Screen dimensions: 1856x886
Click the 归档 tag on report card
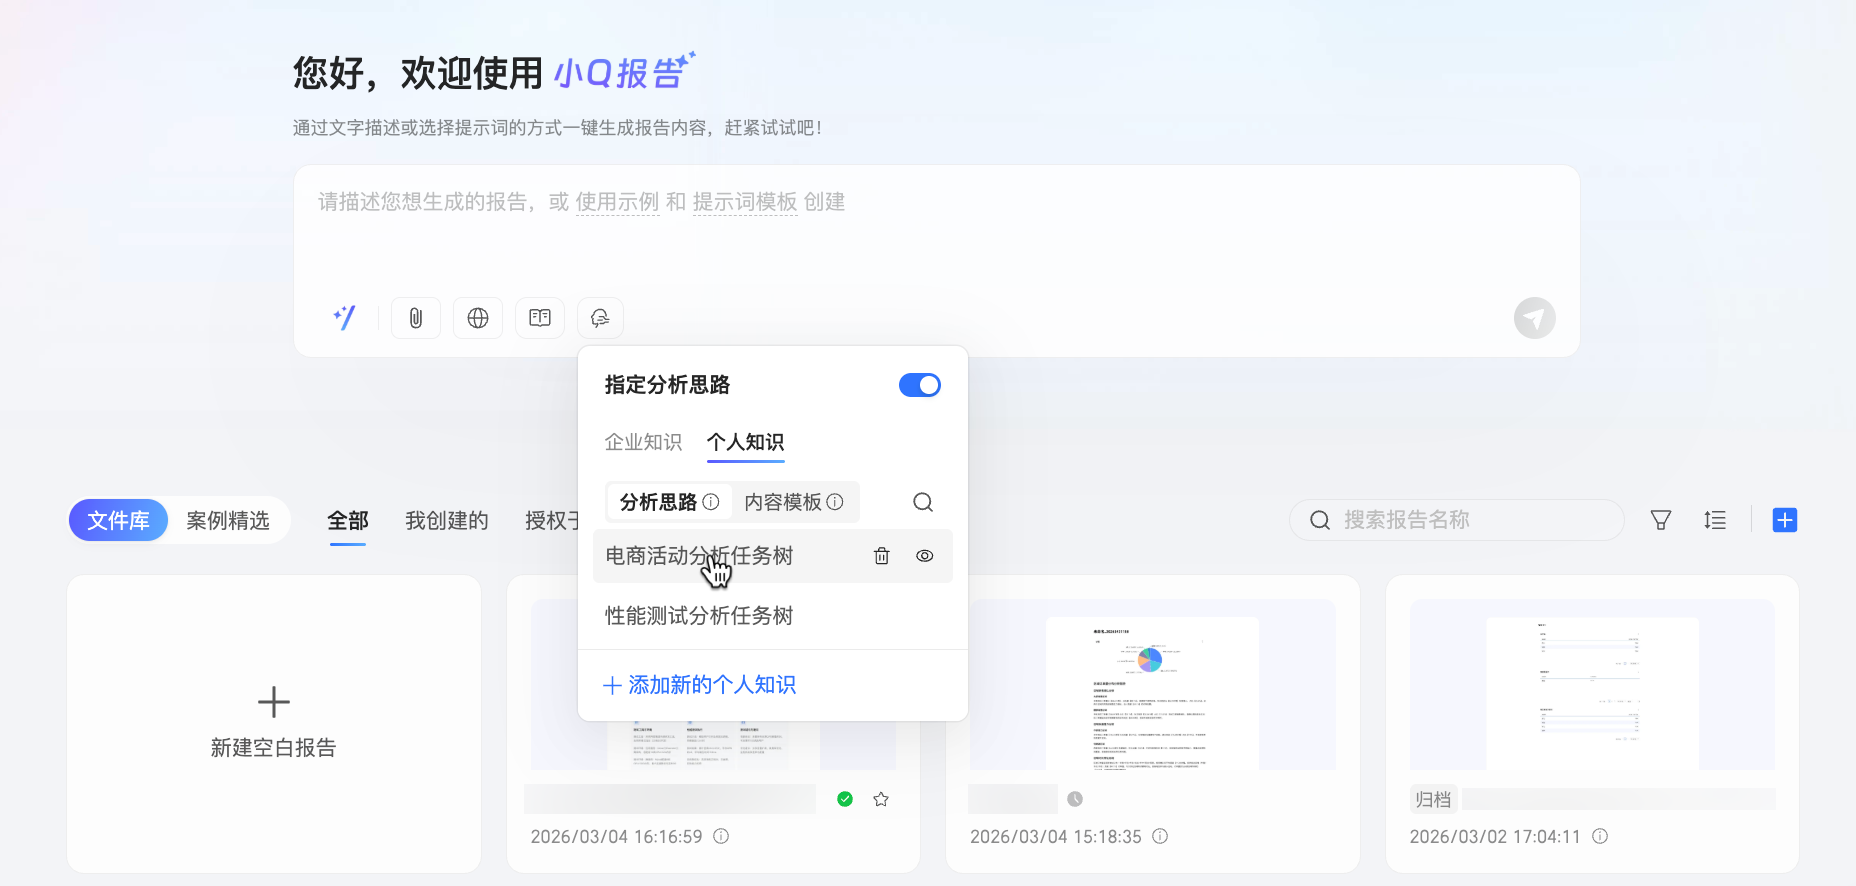click(x=1433, y=799)
